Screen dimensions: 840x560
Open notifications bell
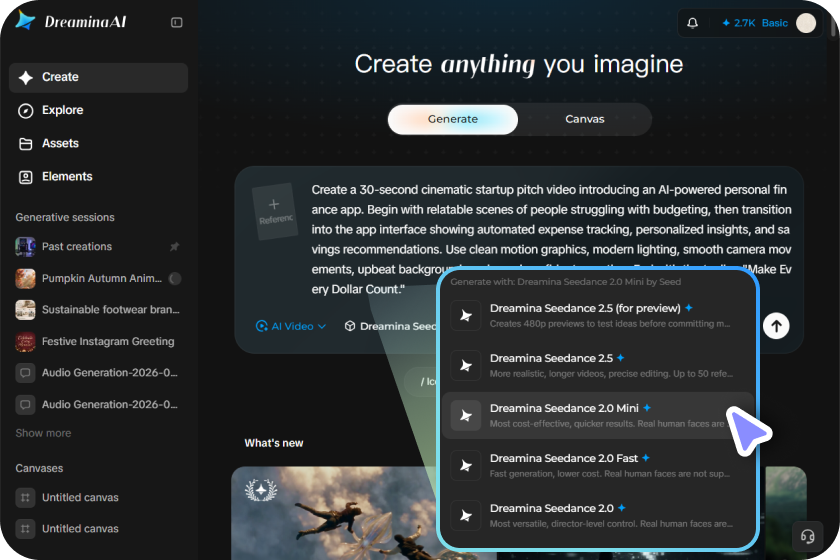click(692, 23)
